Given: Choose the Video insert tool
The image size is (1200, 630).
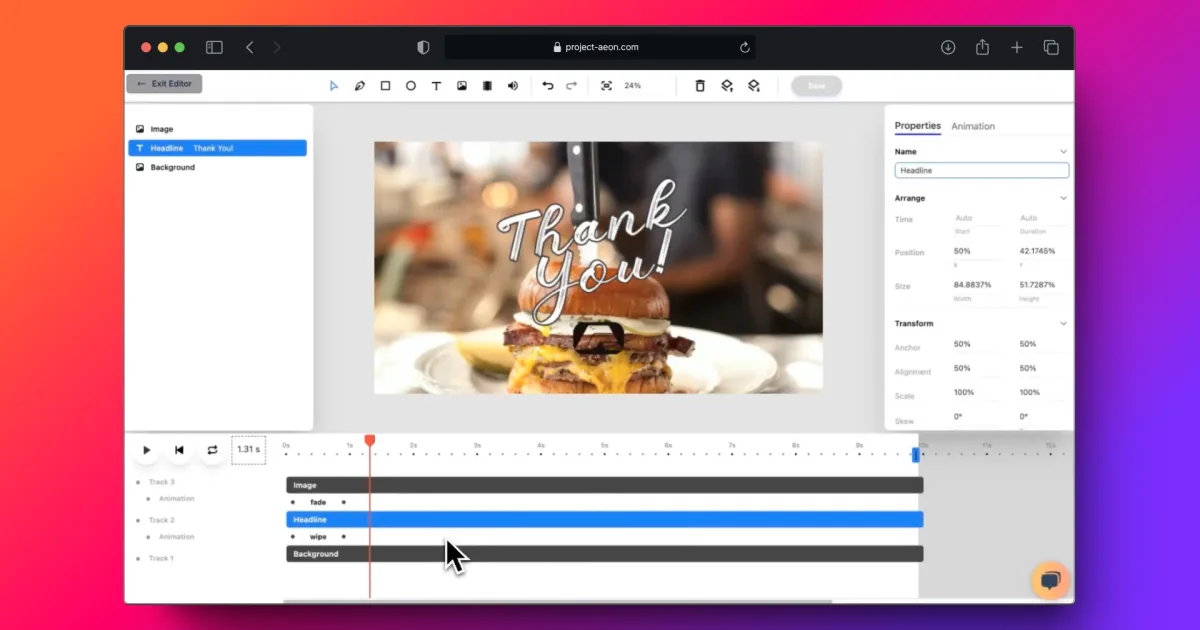Looking at the screenshot, I should point(487,86).
